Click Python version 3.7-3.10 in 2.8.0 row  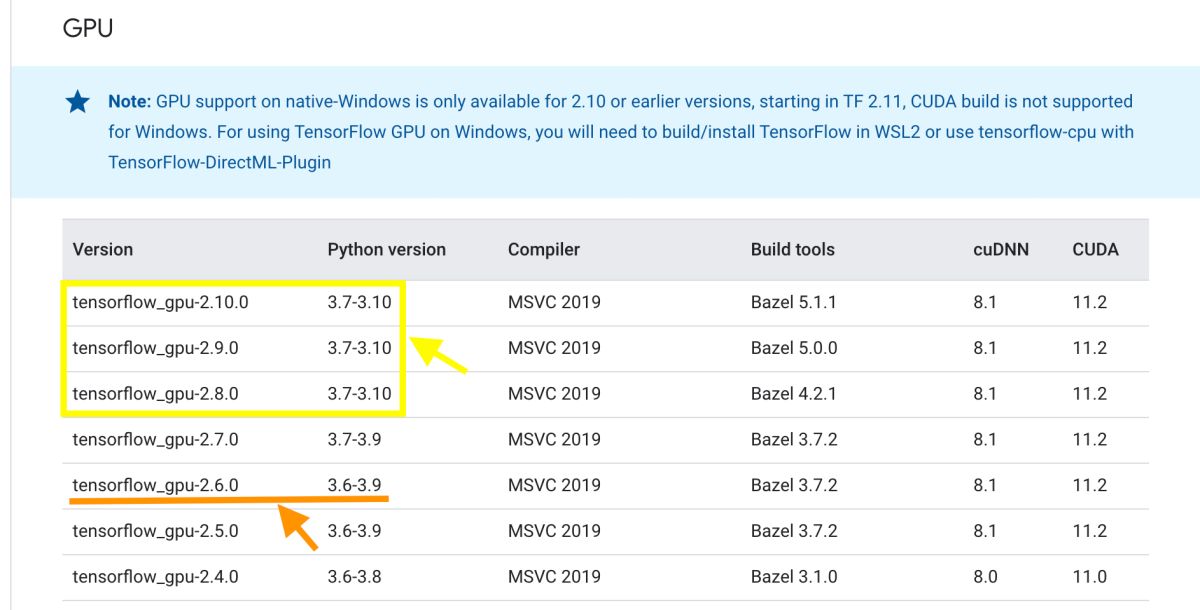coord(360,394)
